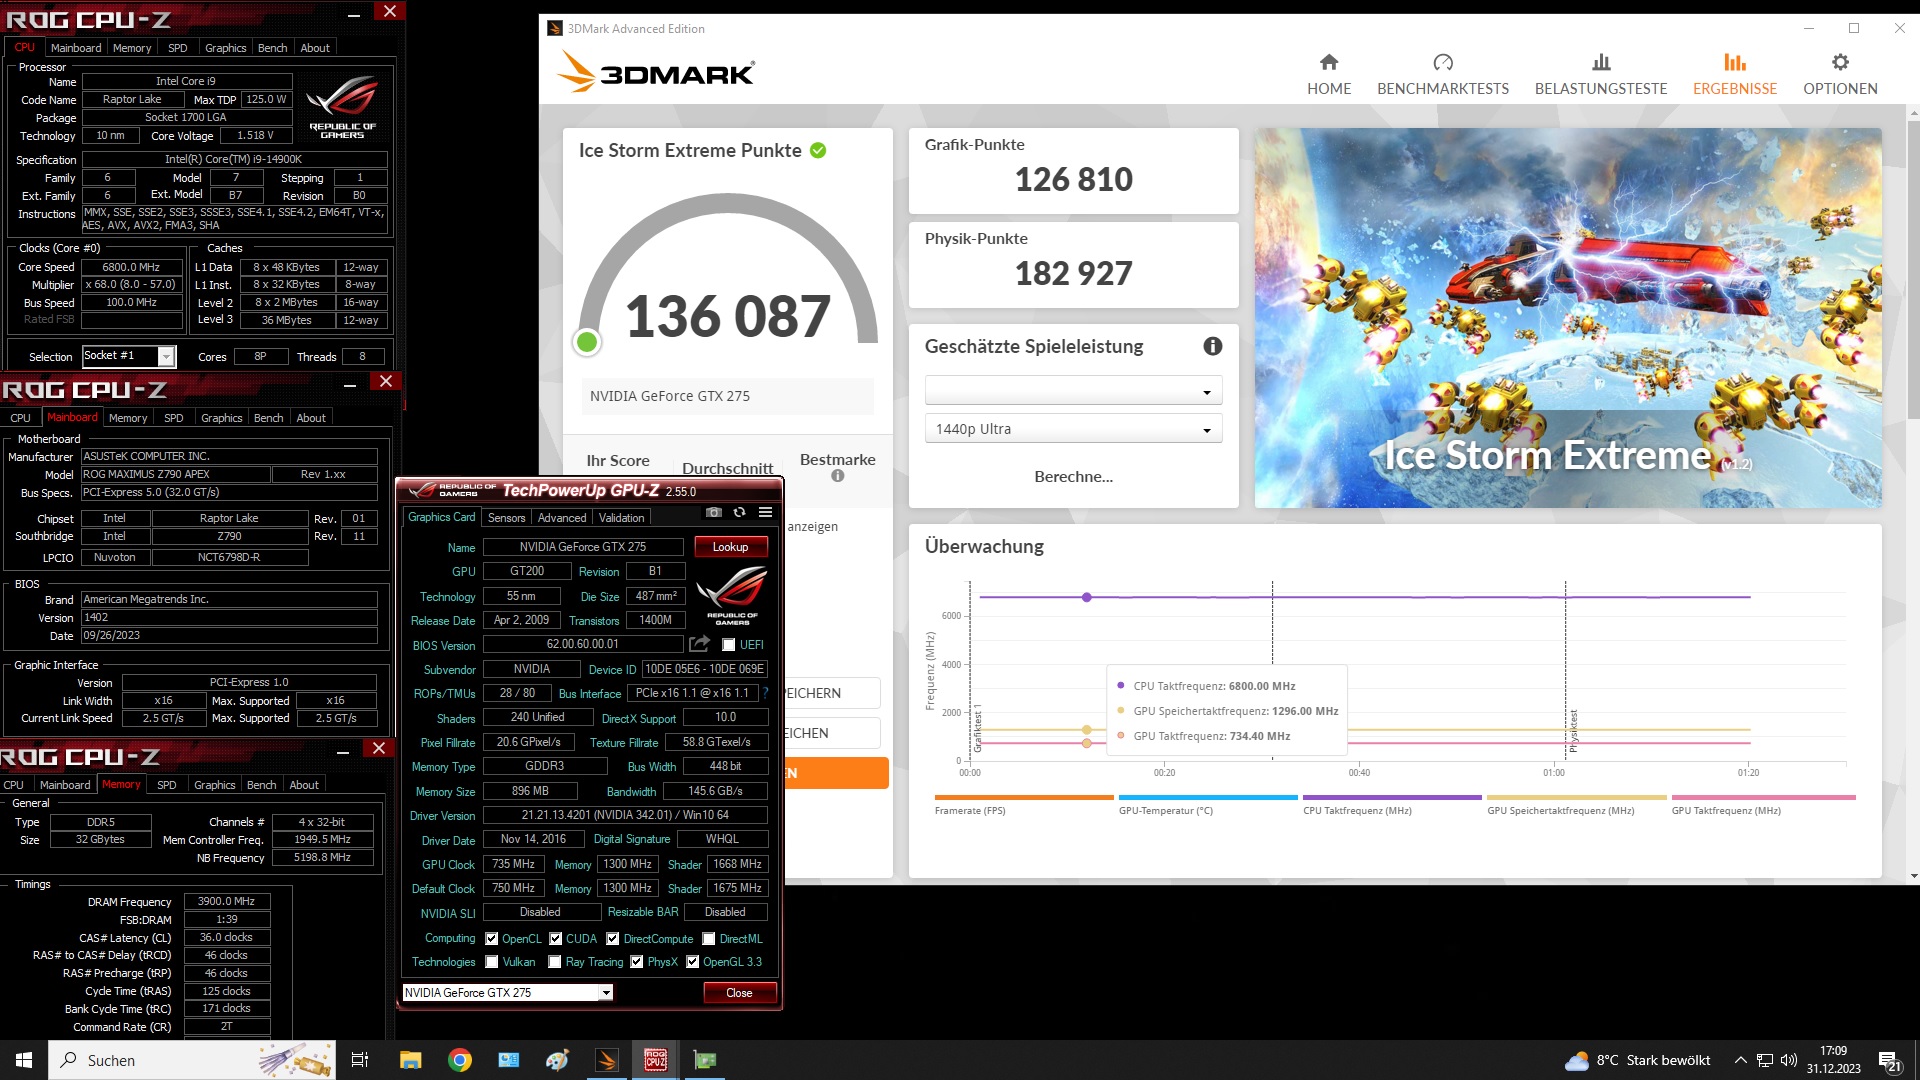Screen dimensions: 1920x1080
Task: Switch to 3DMark via its taskbar icon
Action: pos(607,1060)
